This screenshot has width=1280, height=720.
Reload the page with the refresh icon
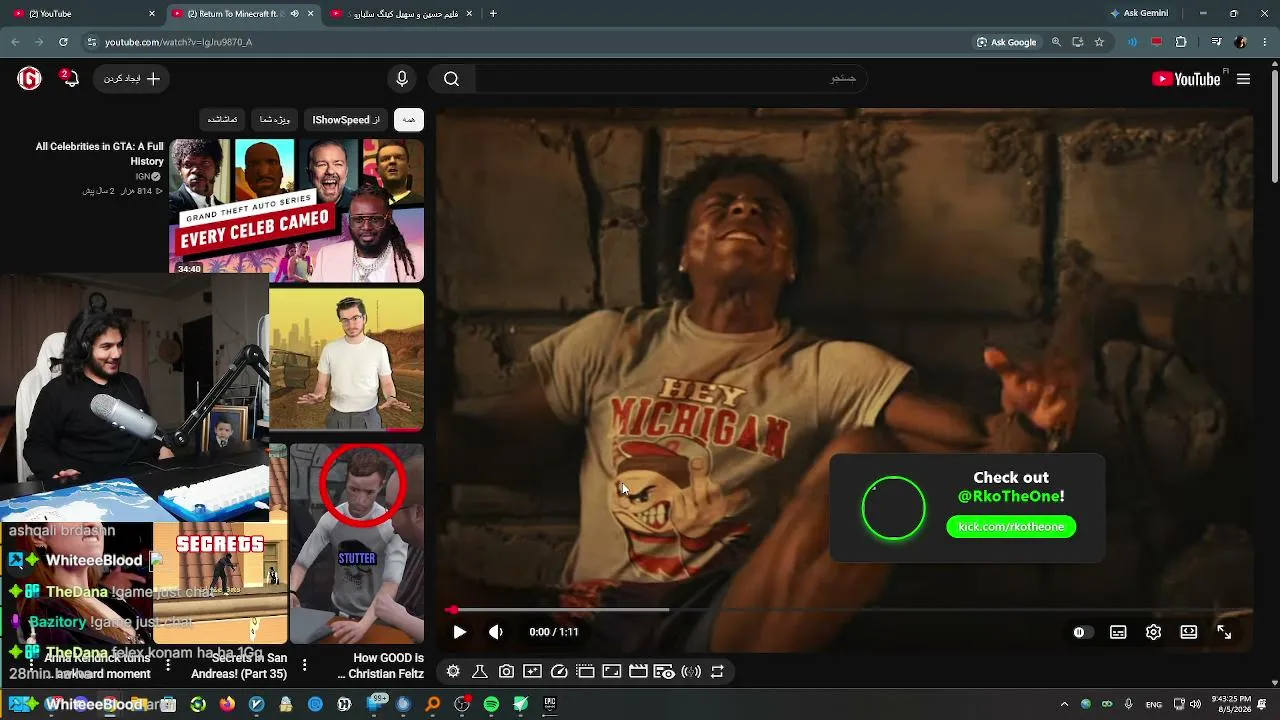click(63, 42)
